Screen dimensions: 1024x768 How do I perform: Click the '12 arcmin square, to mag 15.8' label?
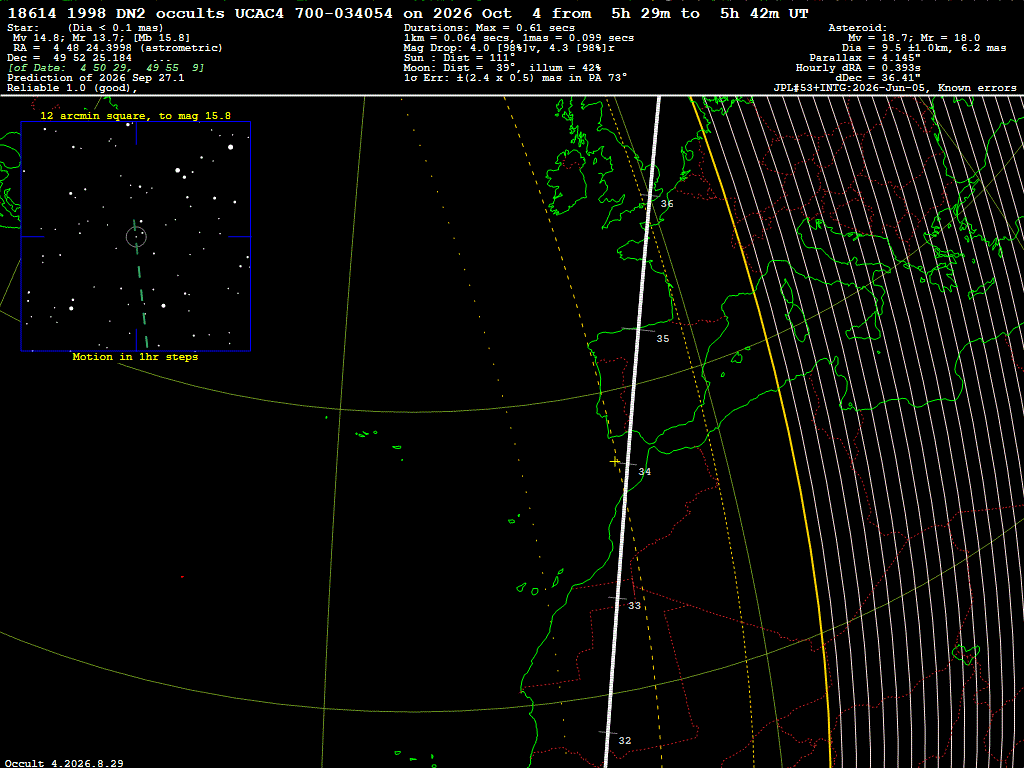point(135,116)
